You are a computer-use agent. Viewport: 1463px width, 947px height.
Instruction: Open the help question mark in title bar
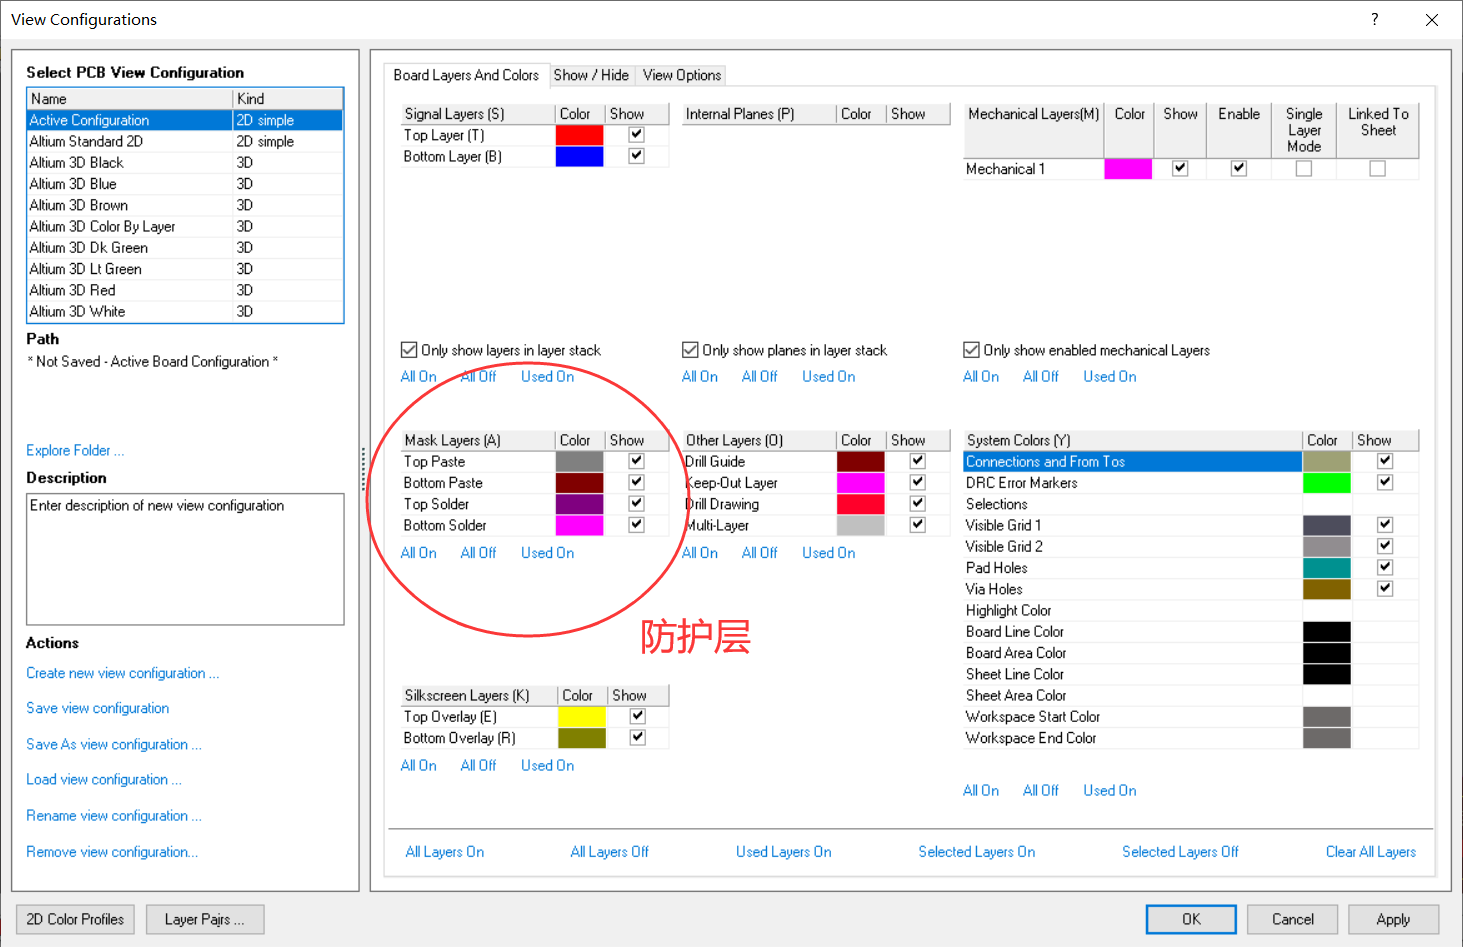pos(1375,19)
